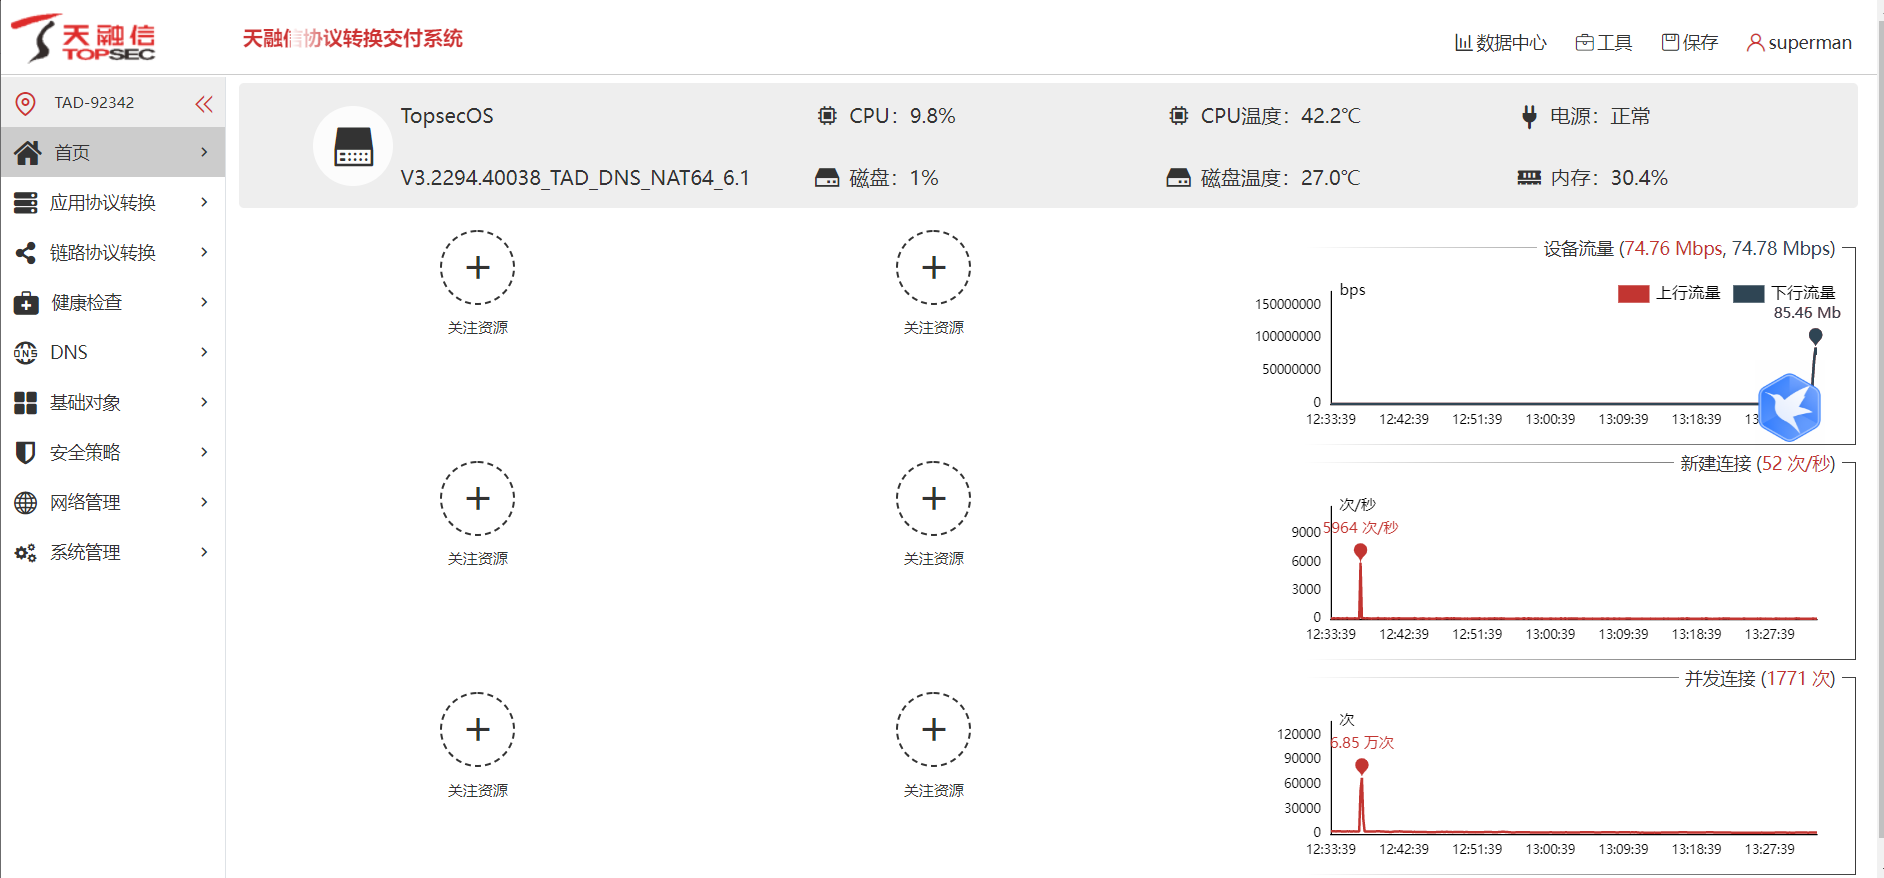
Task: Open the superman user account menu
Action: (1799, 43)
